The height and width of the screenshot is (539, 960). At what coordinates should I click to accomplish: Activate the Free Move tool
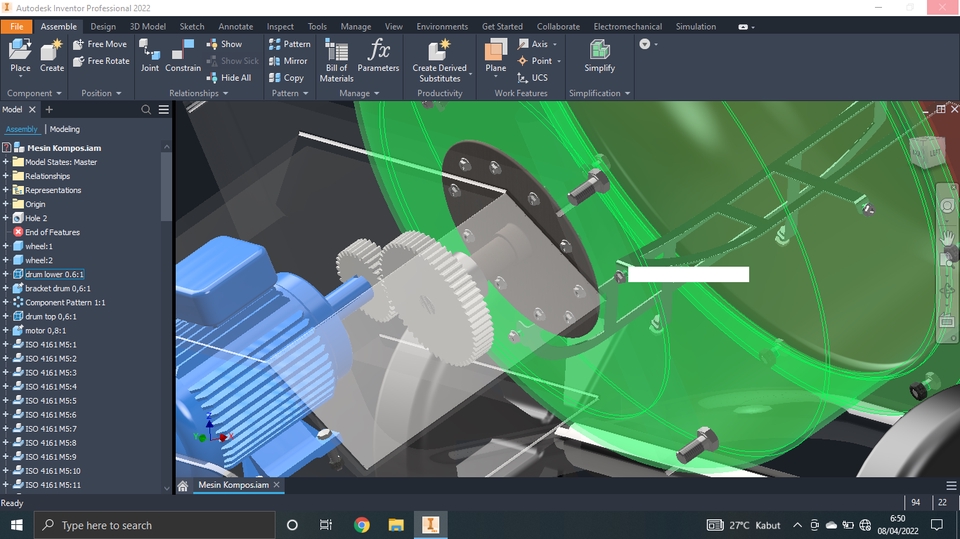100,44
